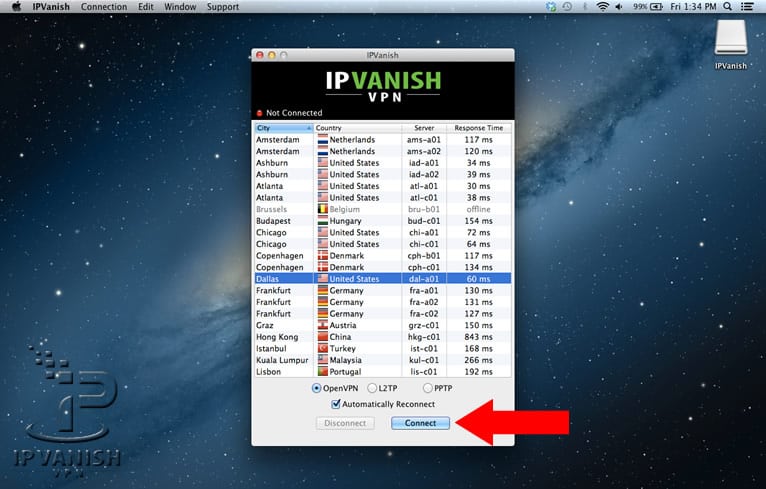
Task: Click the Netherlands flag in ams-a01 row
Action: click(x=322, y=140)
